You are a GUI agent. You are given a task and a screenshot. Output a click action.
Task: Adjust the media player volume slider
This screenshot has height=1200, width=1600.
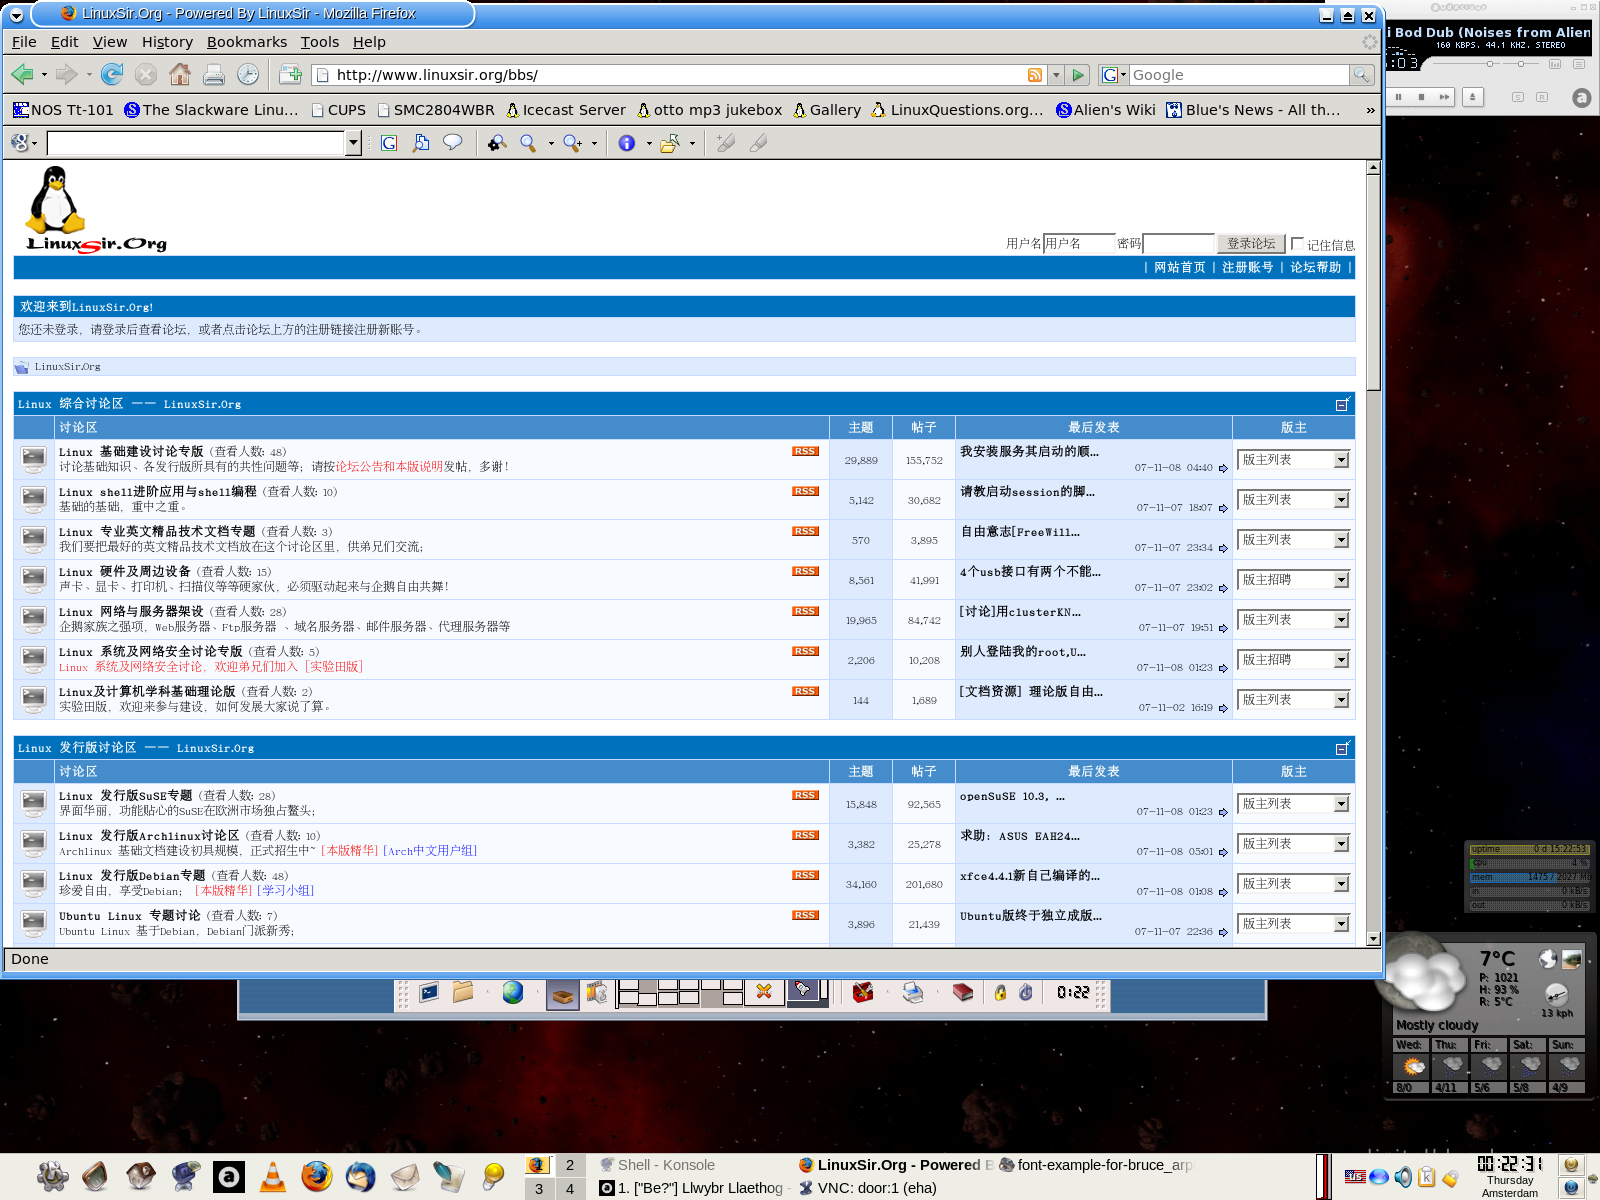tap(1490, 64)
